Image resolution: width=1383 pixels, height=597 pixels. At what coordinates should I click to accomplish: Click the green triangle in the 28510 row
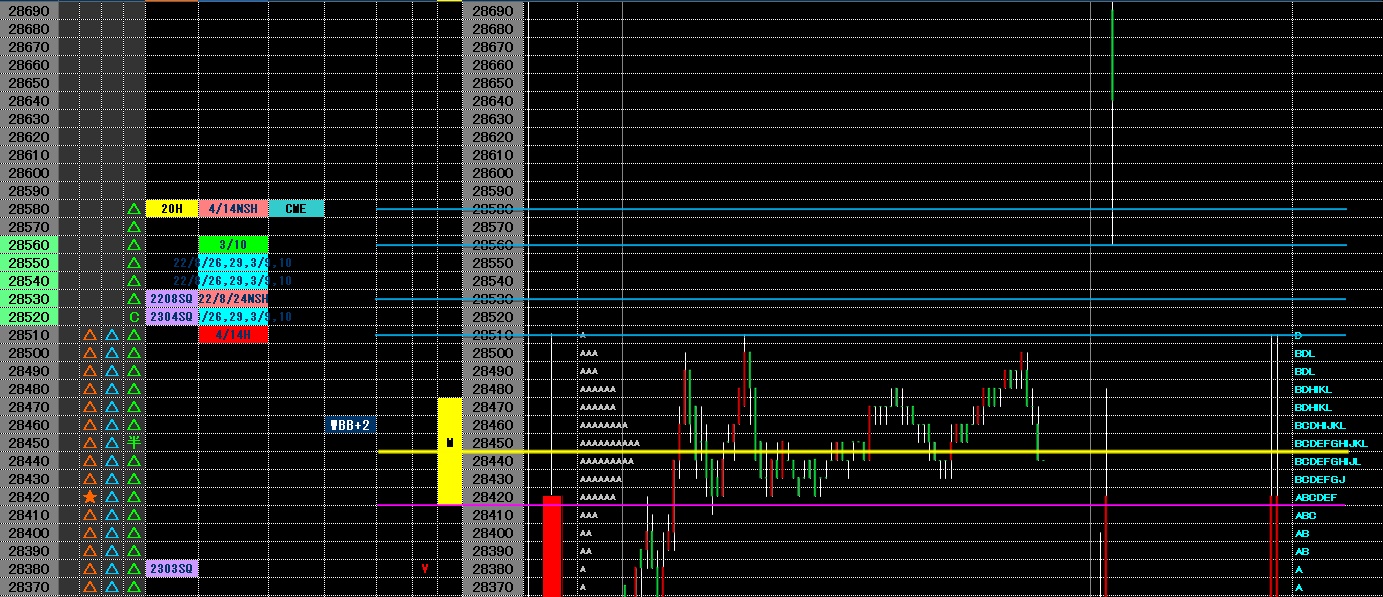pos(134,335)
